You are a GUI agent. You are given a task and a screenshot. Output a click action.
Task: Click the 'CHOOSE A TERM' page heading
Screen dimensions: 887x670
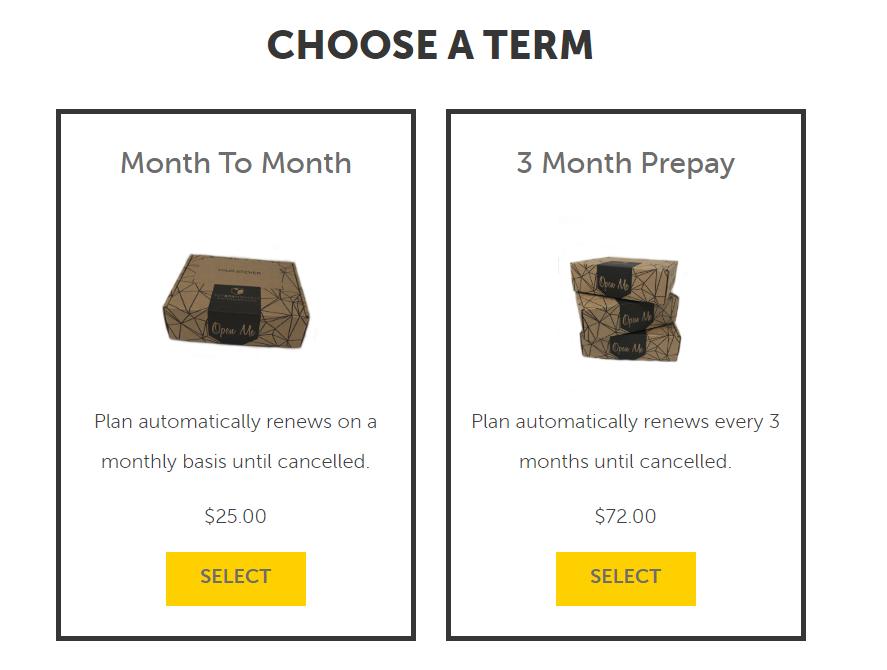click(430, 45)
